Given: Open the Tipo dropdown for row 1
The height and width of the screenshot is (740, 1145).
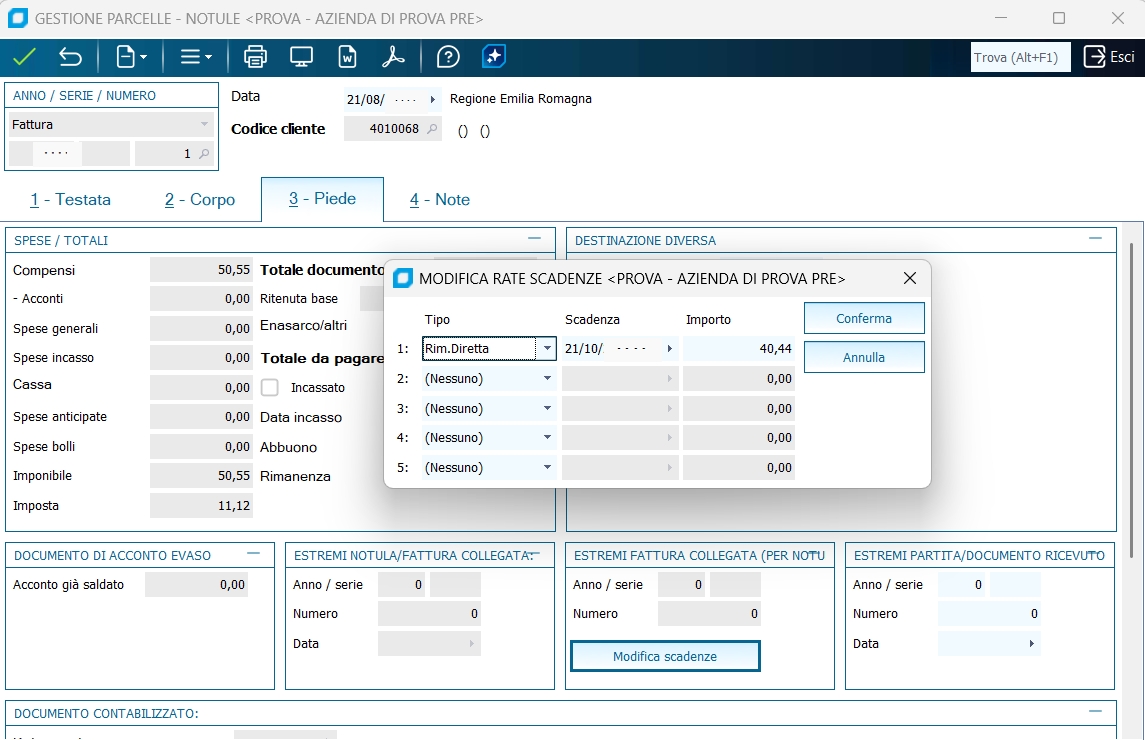Looking at the screenshot, I should coord(546,349).
